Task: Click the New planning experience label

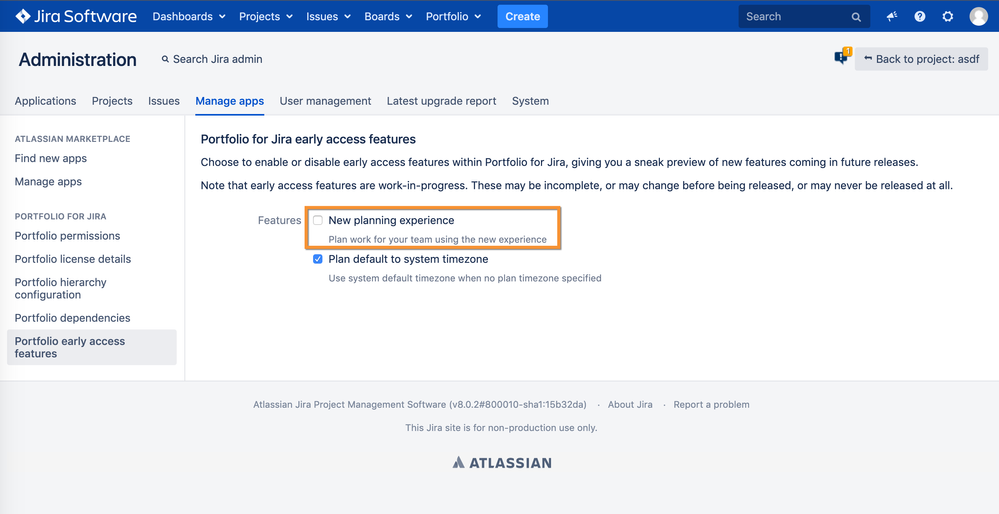Action: [x=391, y=220]
